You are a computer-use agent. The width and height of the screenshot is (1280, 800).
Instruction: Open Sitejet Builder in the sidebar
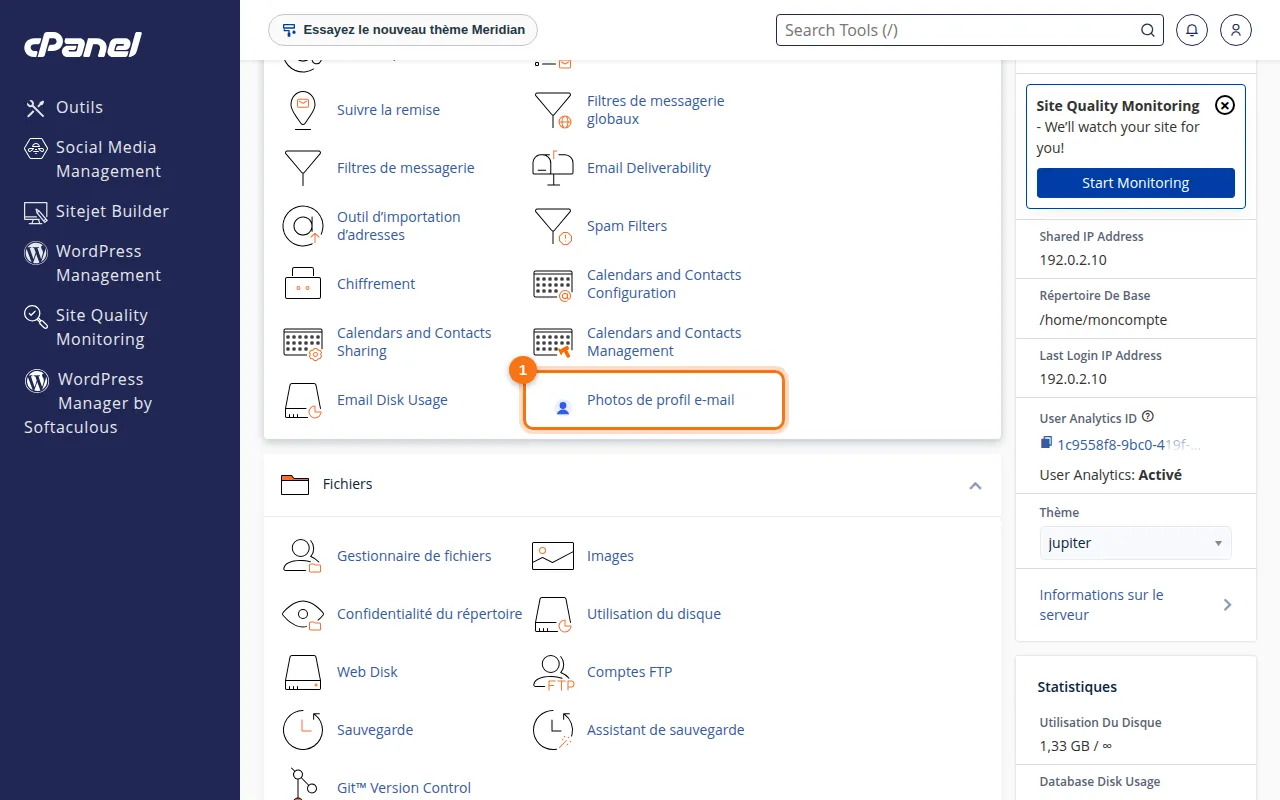click(97, 211)
